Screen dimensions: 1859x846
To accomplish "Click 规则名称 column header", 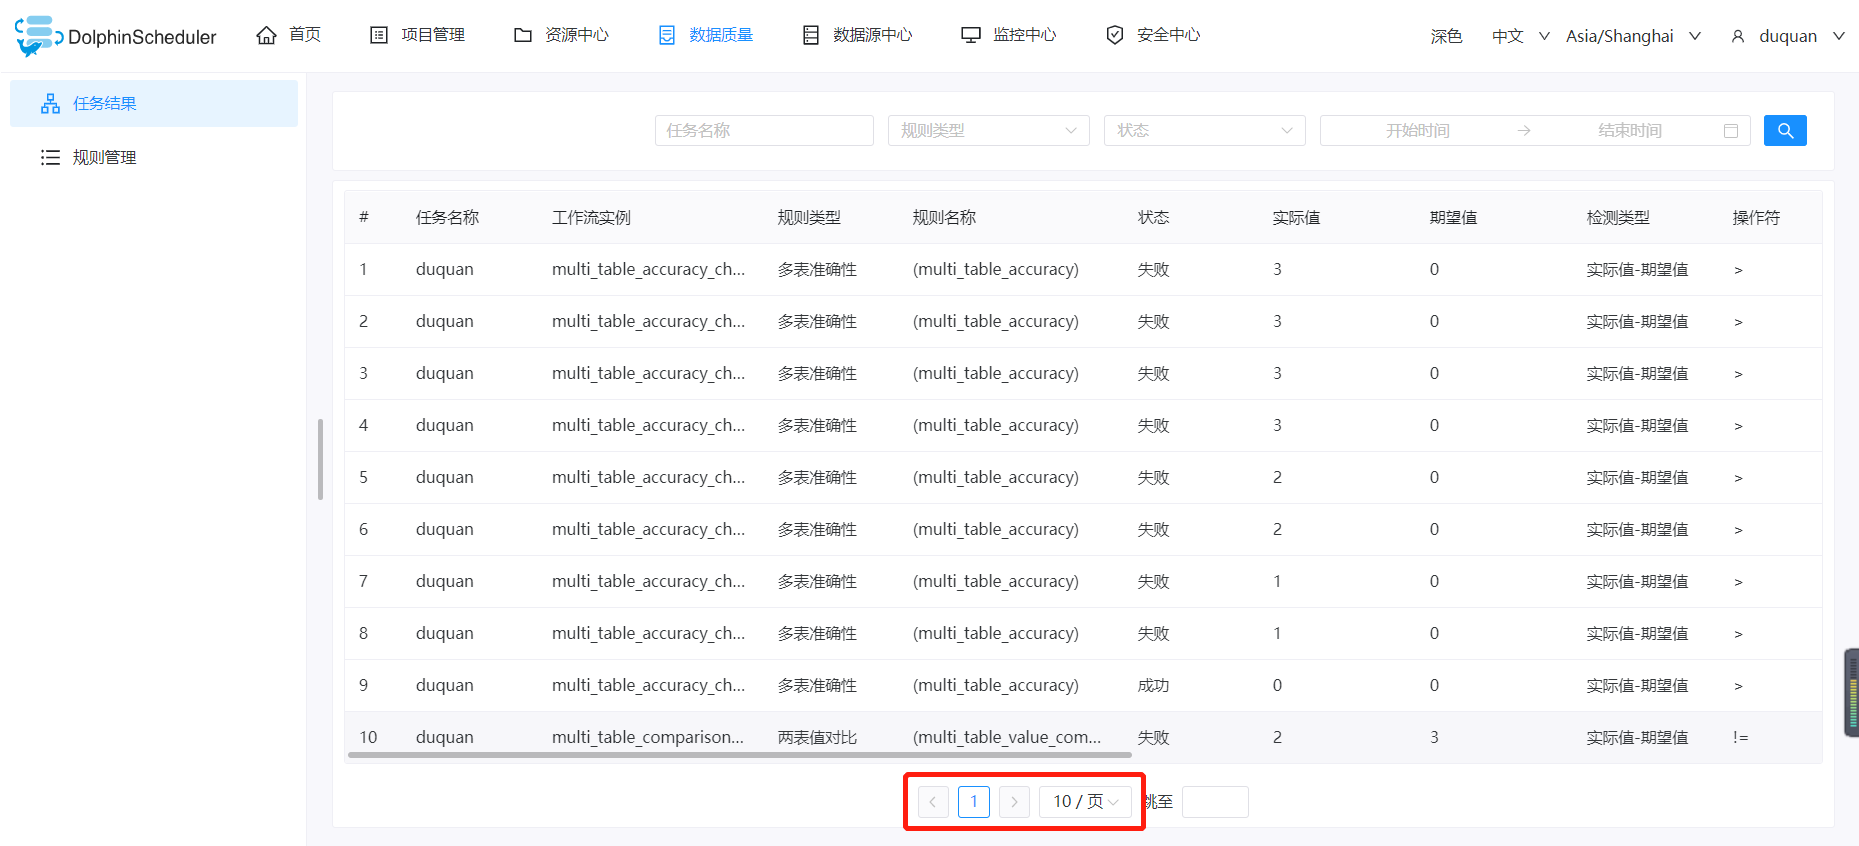I will click(944, 218).
